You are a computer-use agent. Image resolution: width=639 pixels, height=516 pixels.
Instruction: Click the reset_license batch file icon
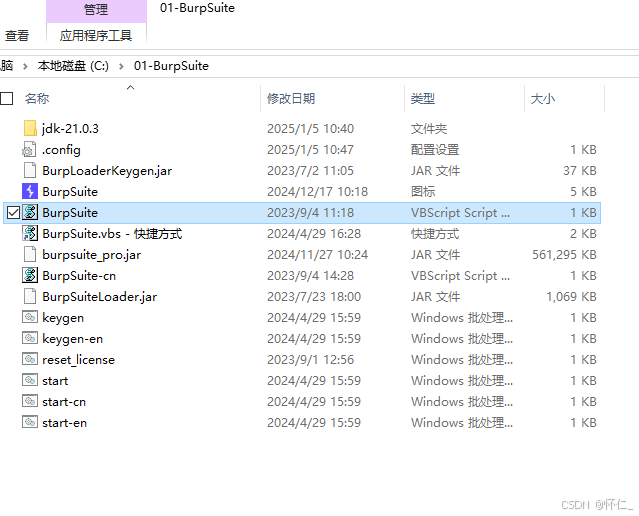pyautogui.click(x=30, y=359)
